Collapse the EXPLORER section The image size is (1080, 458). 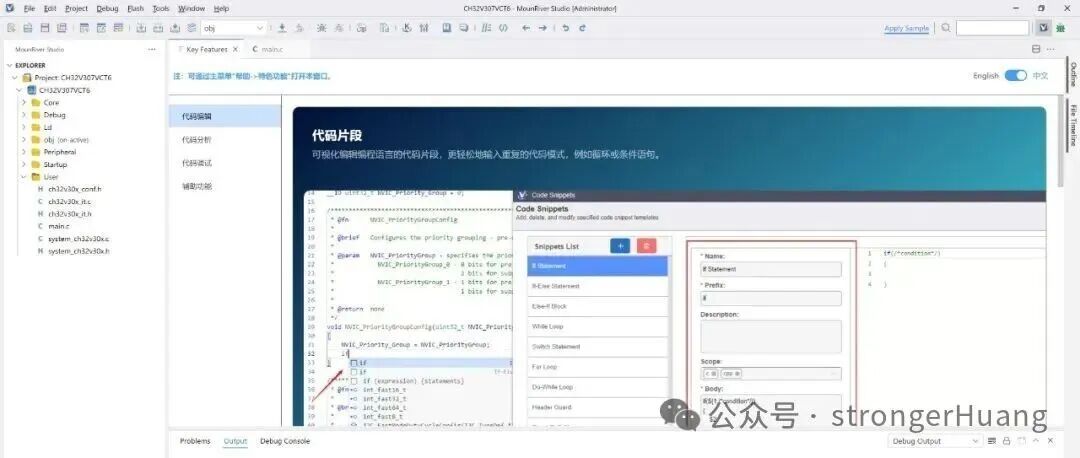(10, 65)
